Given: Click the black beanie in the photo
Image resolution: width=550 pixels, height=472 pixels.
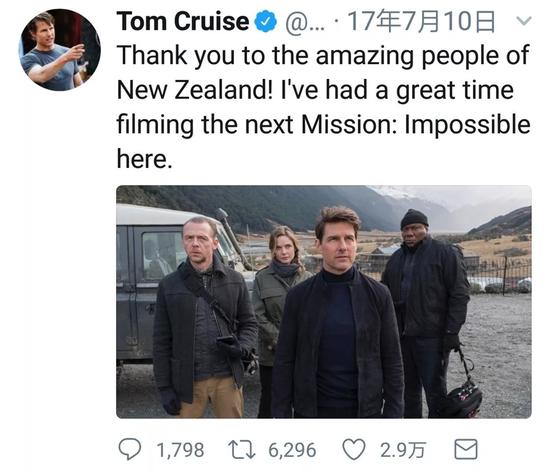Looking at the screenshot, I should pos(414,218).
